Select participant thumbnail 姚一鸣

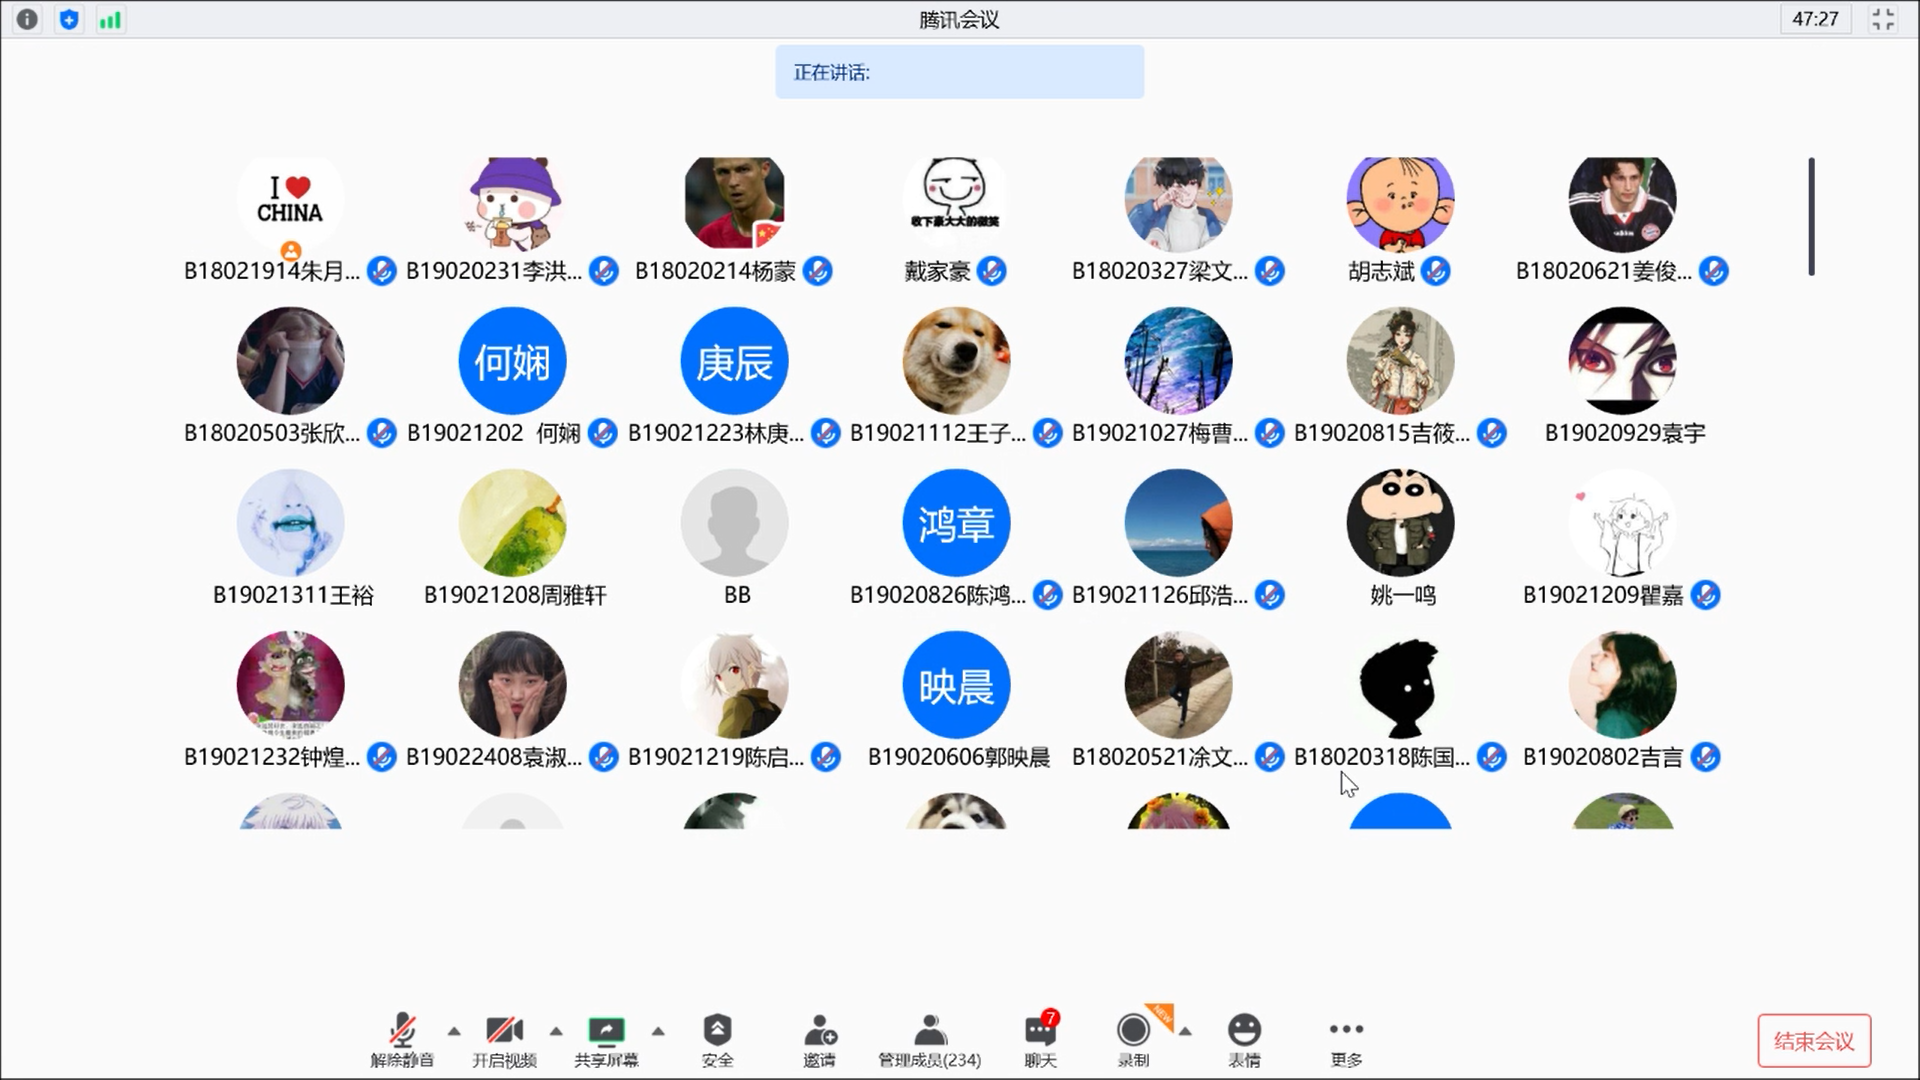click(1400, 523)
